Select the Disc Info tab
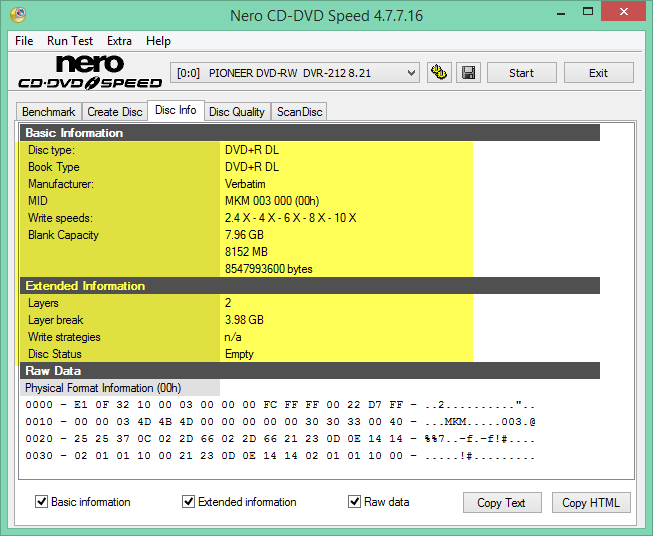653x536 pixels. pos(176,110)
